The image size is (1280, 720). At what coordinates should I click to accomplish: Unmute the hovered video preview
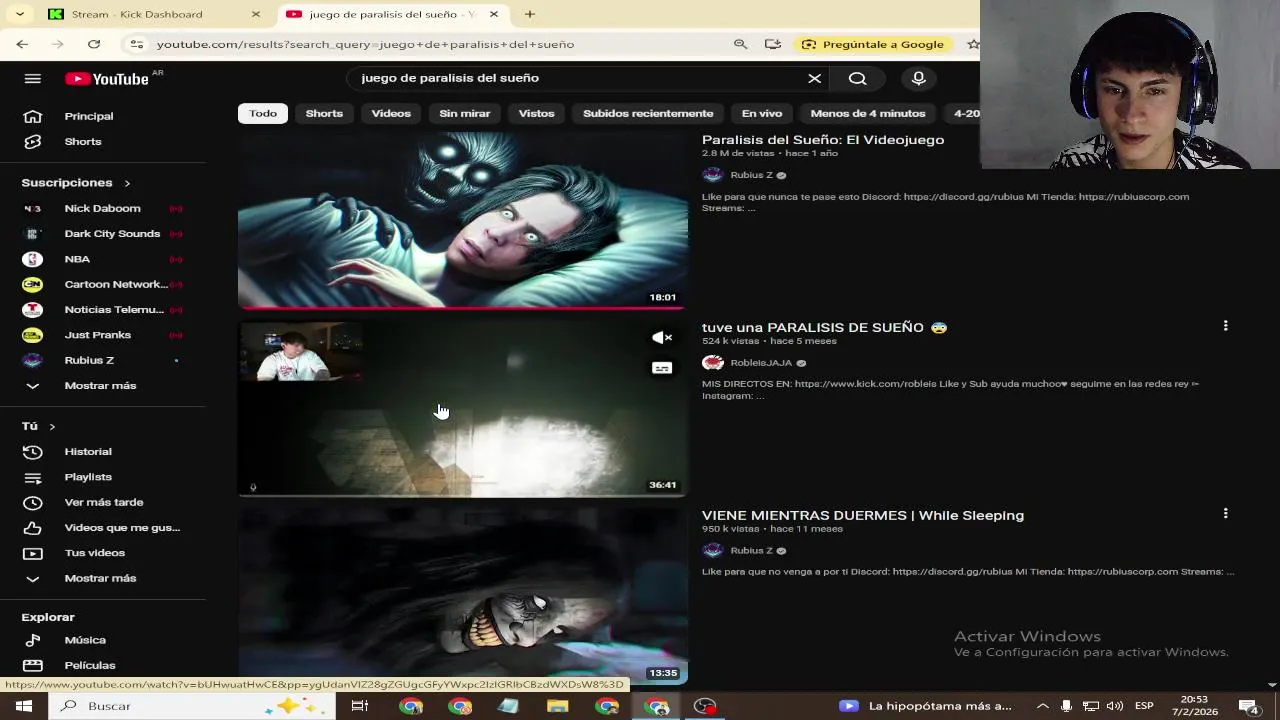pos(662,338)
